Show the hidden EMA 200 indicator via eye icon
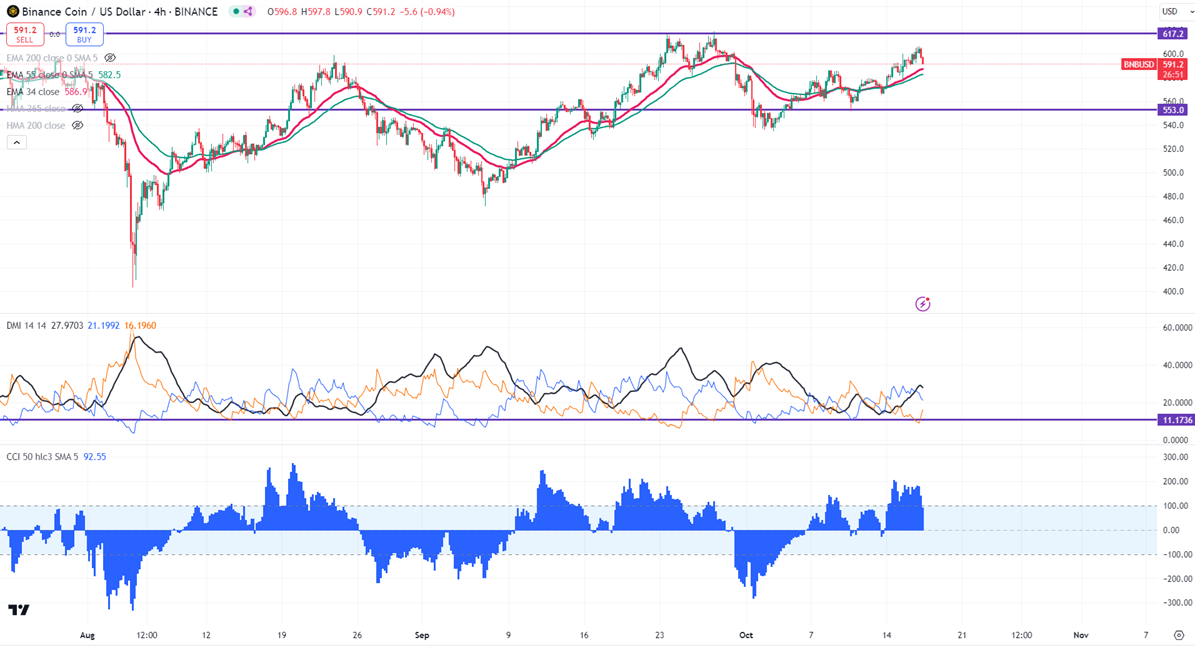Image resolution: width=1195 pixels, height=646 pixels. (110, 58)
